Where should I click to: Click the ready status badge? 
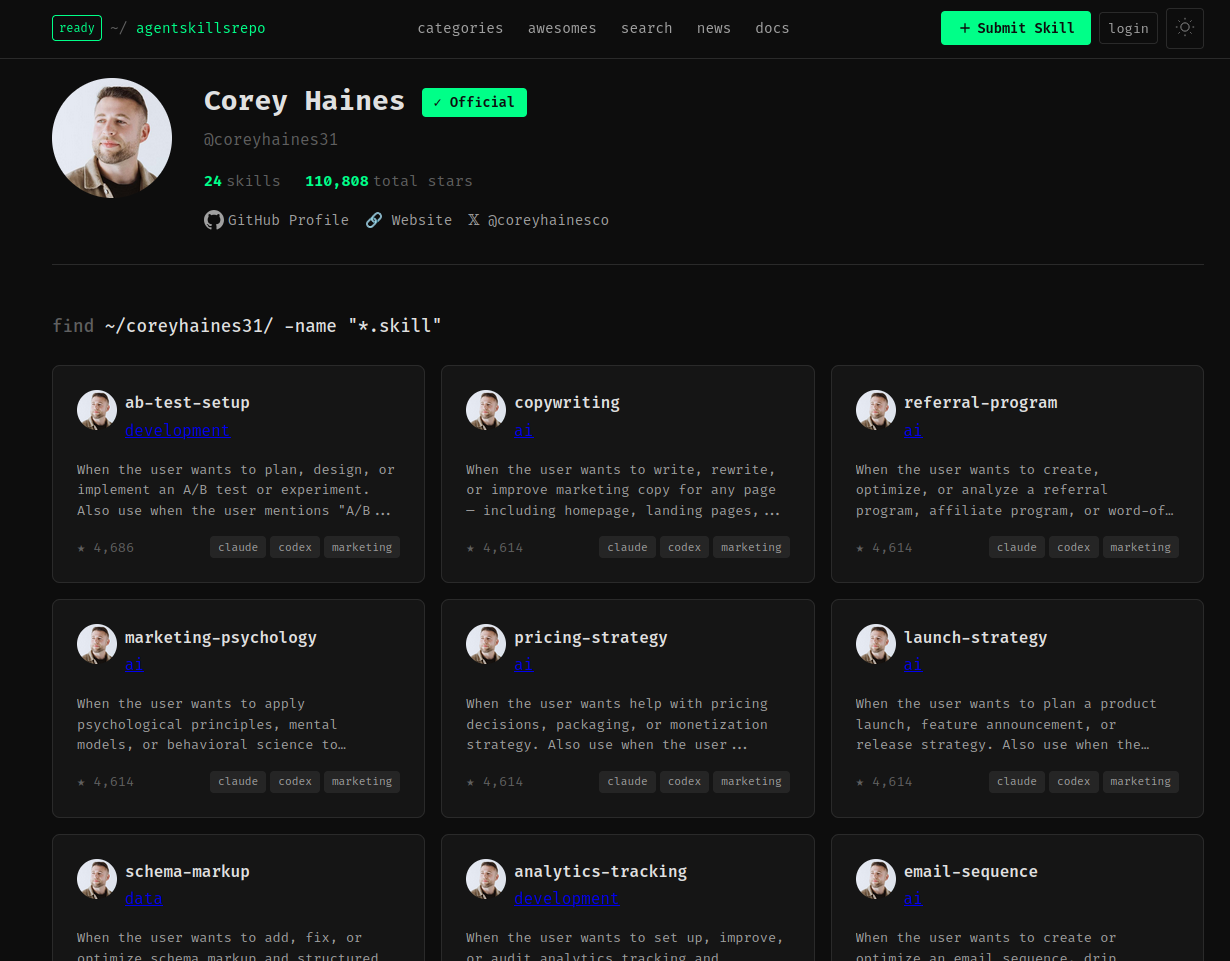[77, 28]
